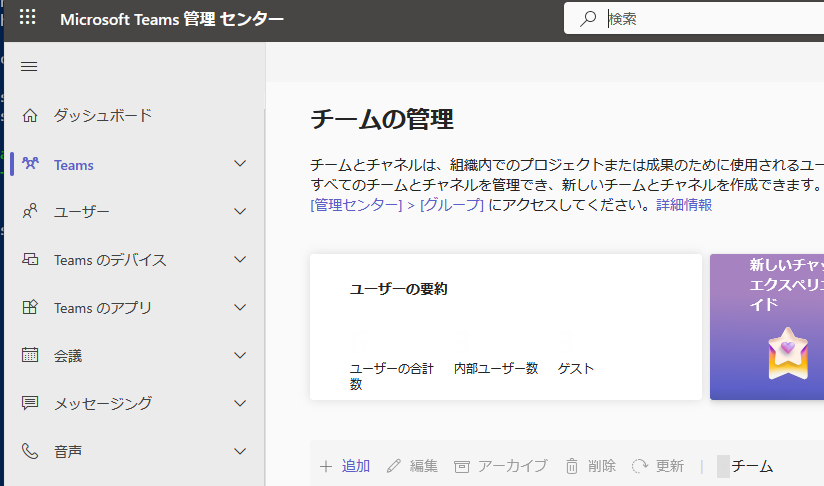
Task: Expand the 会議 section chevron
Action: click(x=240, y=355)
